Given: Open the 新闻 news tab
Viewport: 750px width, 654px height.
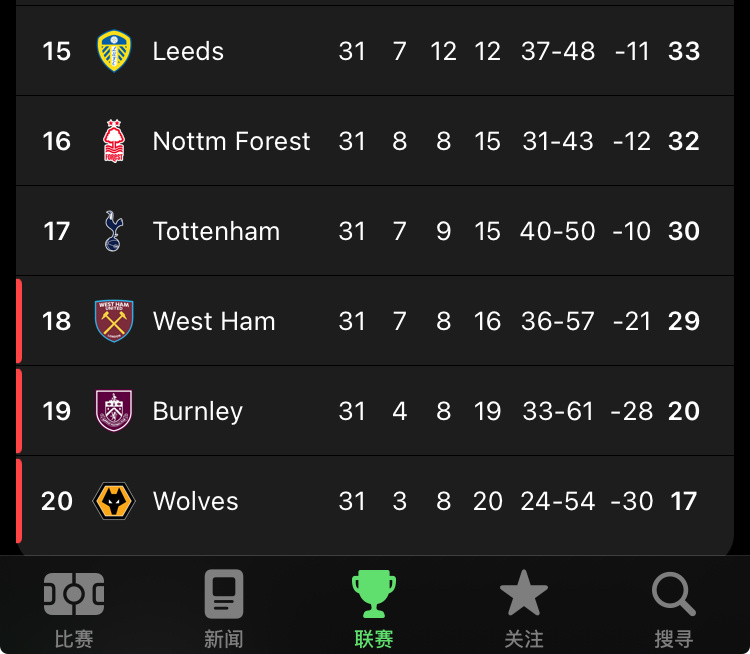Looking at the screenshot, I should [x=224, y=609].
